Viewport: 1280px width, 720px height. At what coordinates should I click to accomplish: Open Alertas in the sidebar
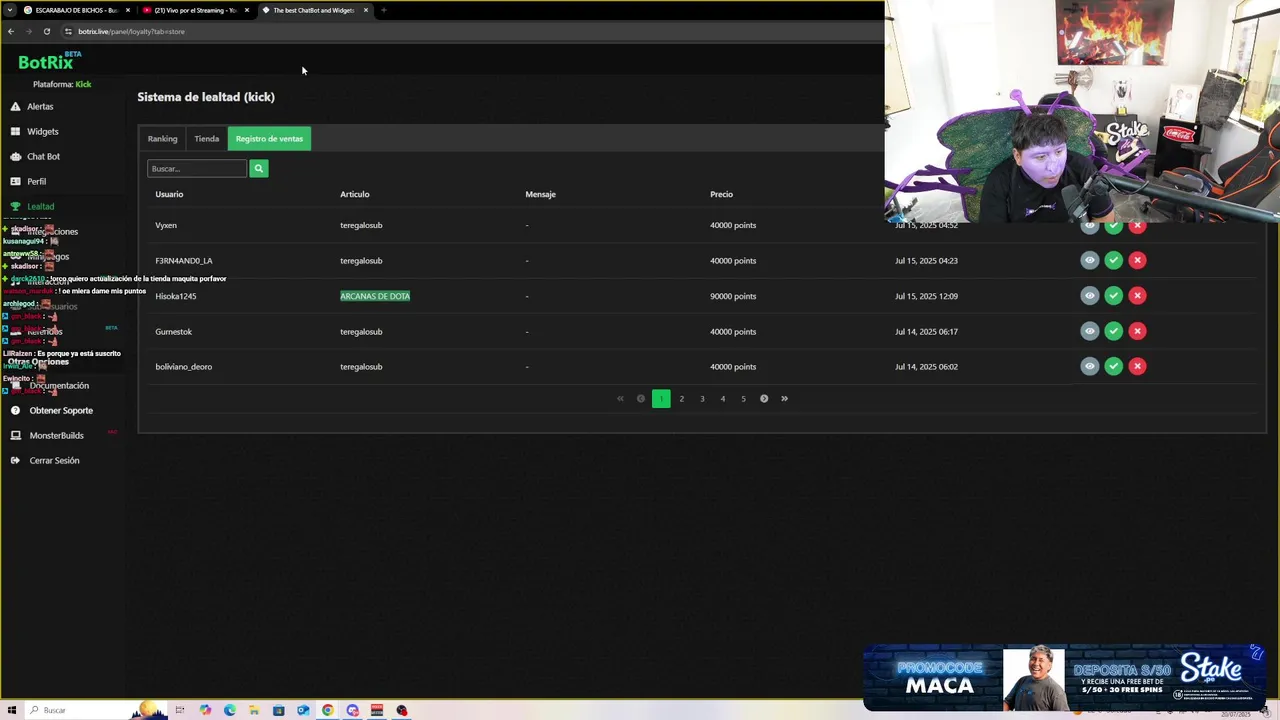40,106
